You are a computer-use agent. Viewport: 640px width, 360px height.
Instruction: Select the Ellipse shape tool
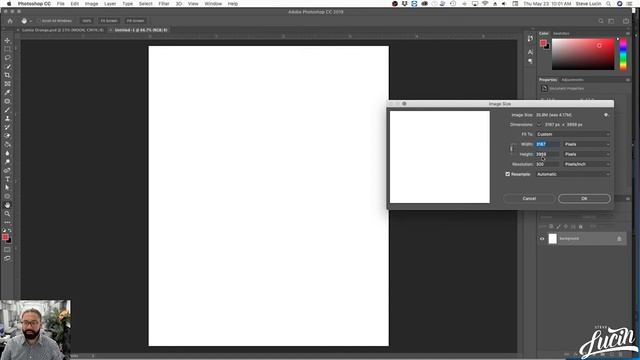click(x=7, y=196)
